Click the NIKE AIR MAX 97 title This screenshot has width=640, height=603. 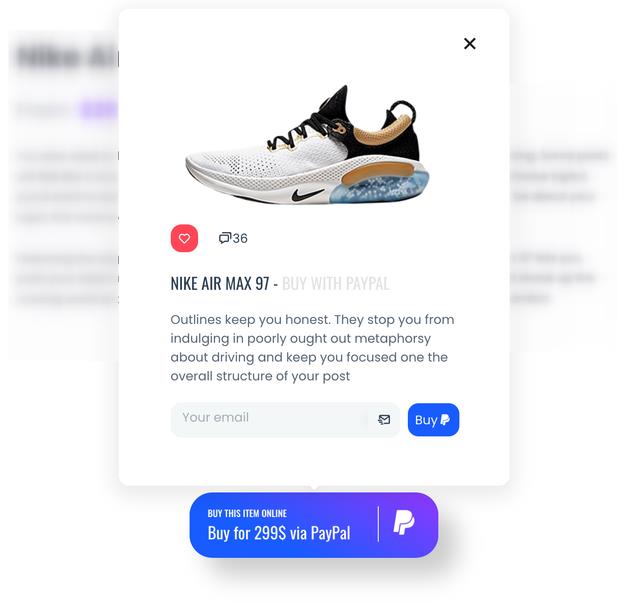tap(220, 283)
